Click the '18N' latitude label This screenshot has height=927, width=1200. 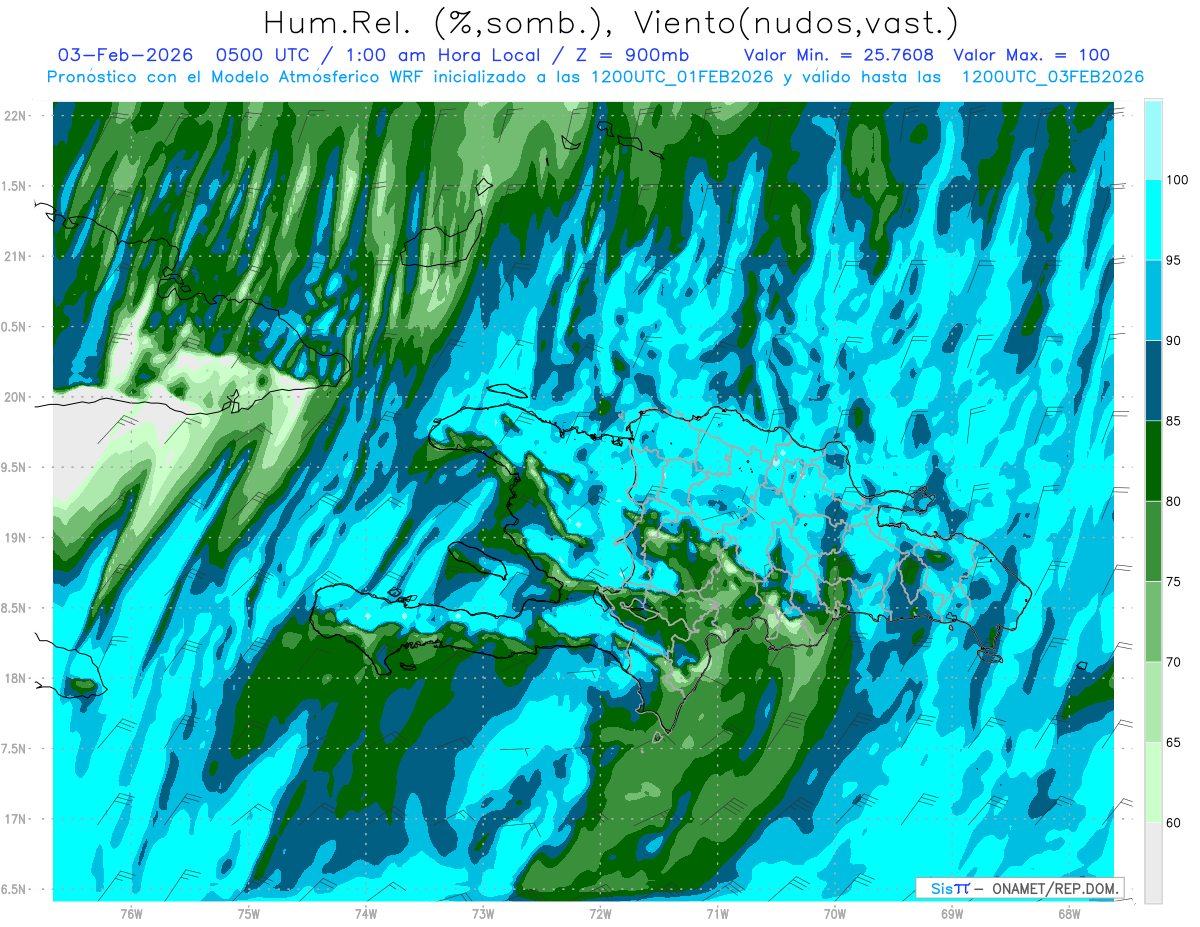16,679
